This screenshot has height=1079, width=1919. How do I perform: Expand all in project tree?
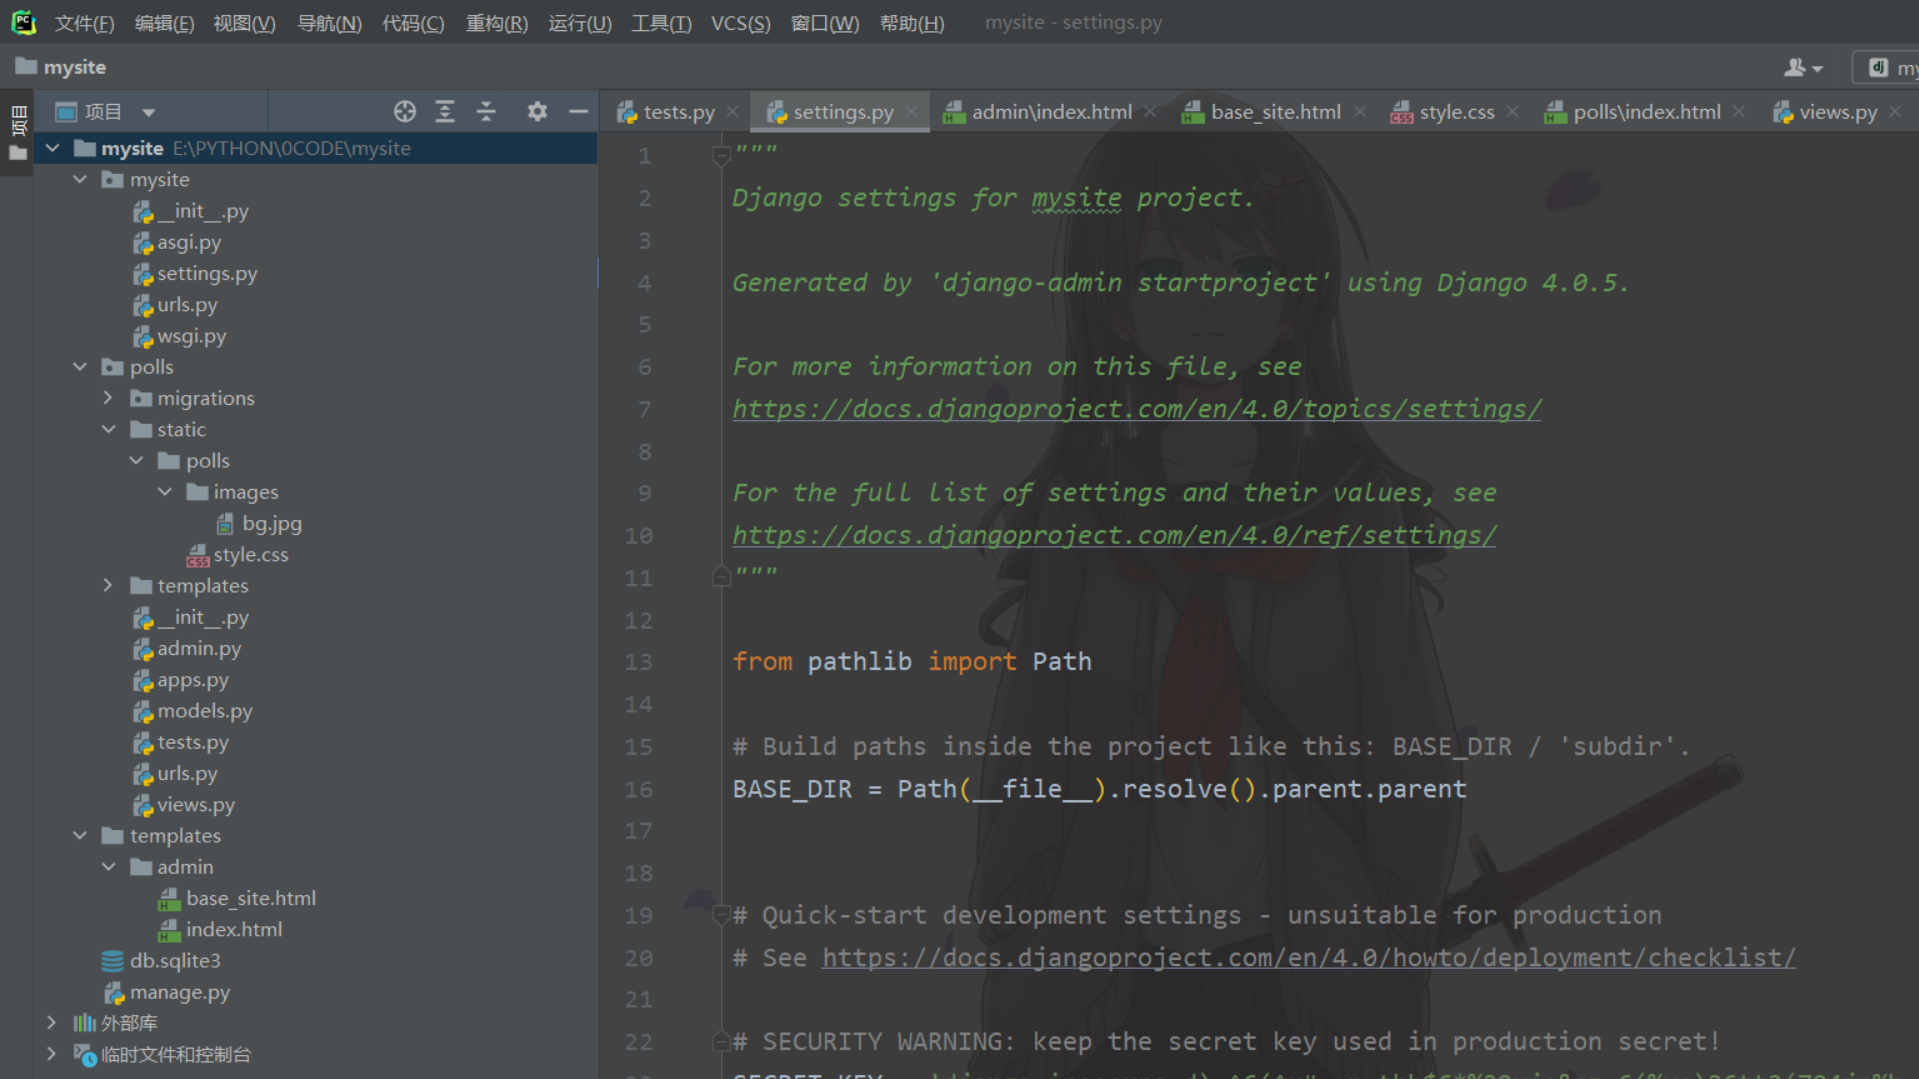[445, 112]
